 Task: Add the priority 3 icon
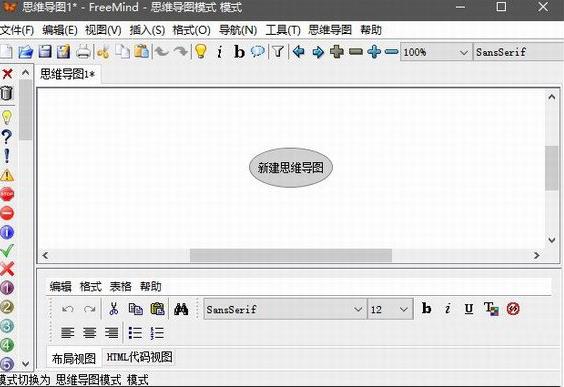pyautogui.click(x=7, y=326)
